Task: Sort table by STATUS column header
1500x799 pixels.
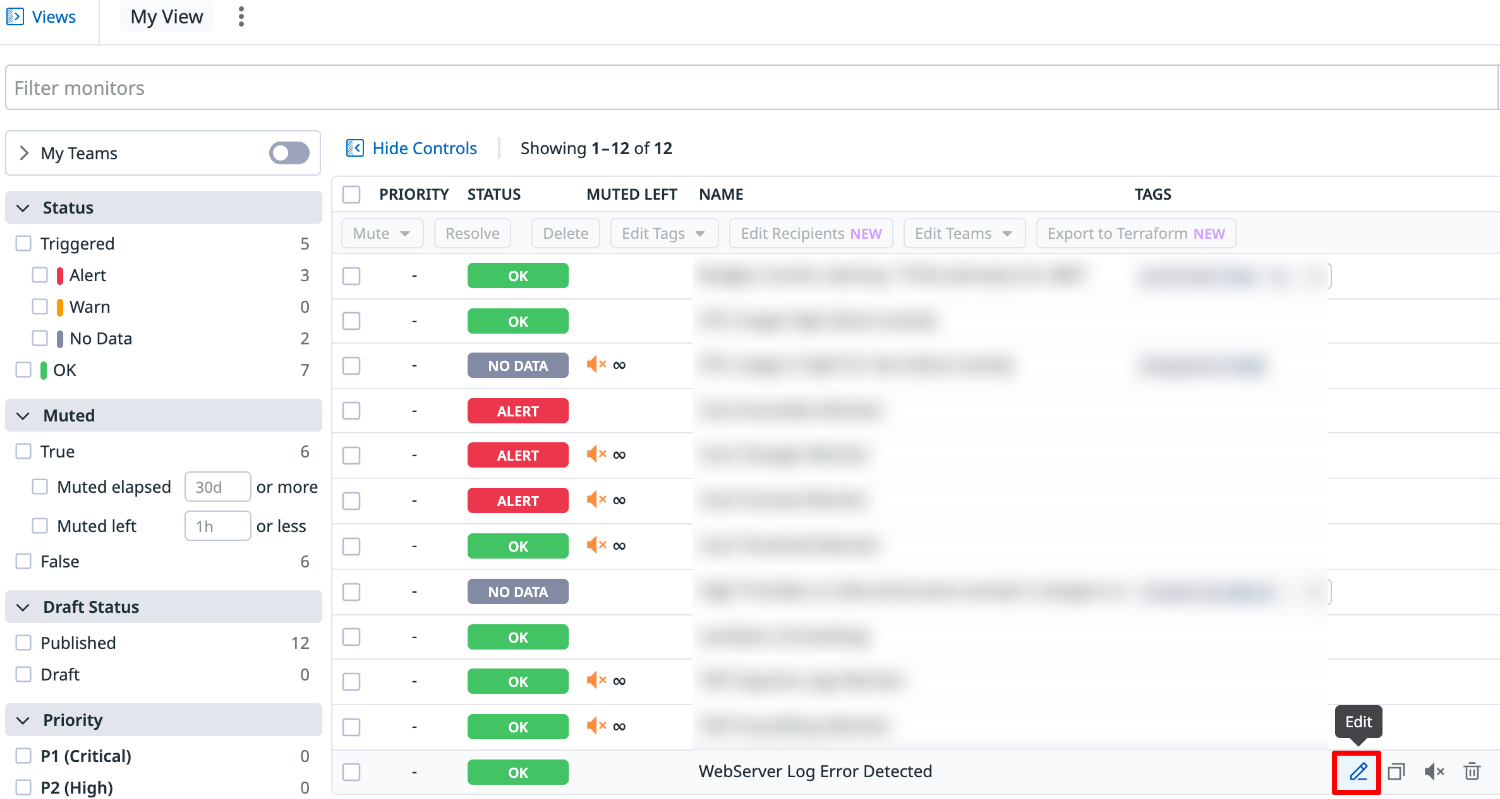Action: [494, 194]
